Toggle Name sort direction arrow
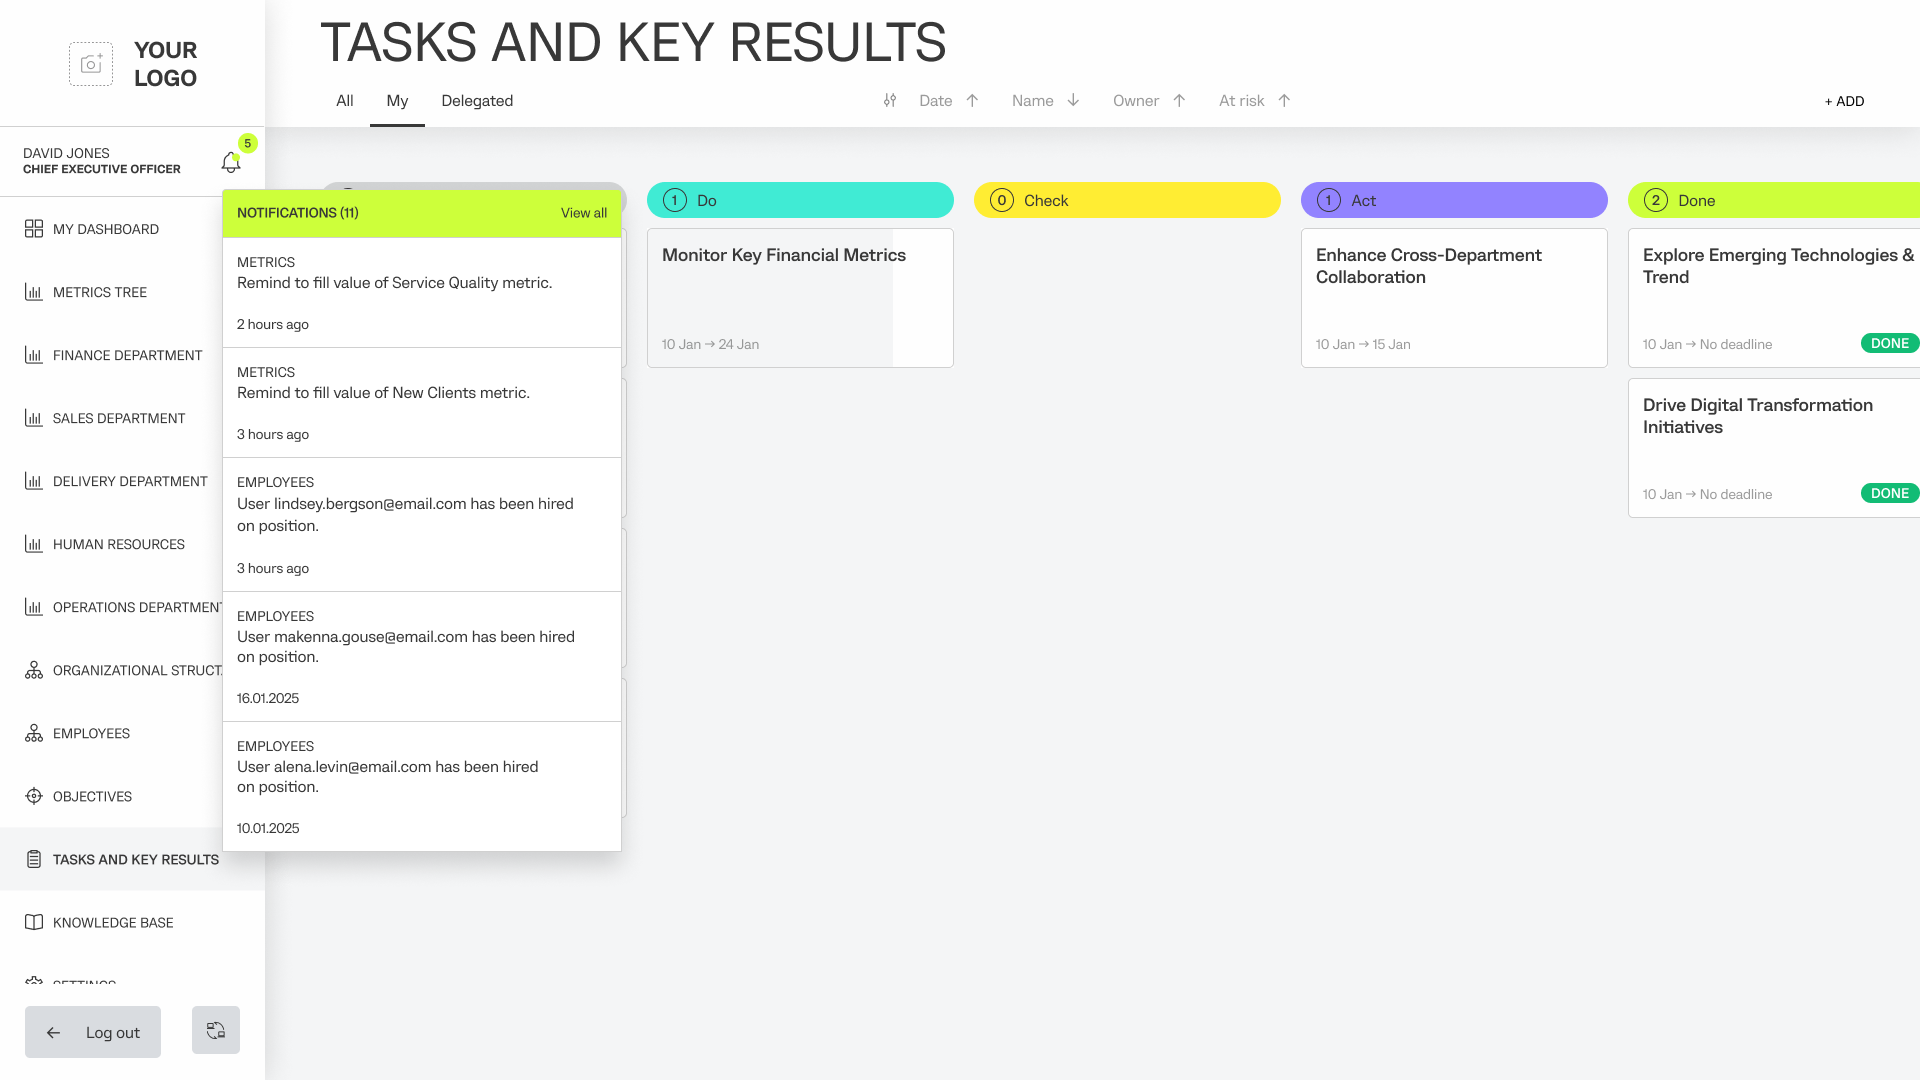The height and width of the screenshot is (1080, 1920). (1073, 100)
